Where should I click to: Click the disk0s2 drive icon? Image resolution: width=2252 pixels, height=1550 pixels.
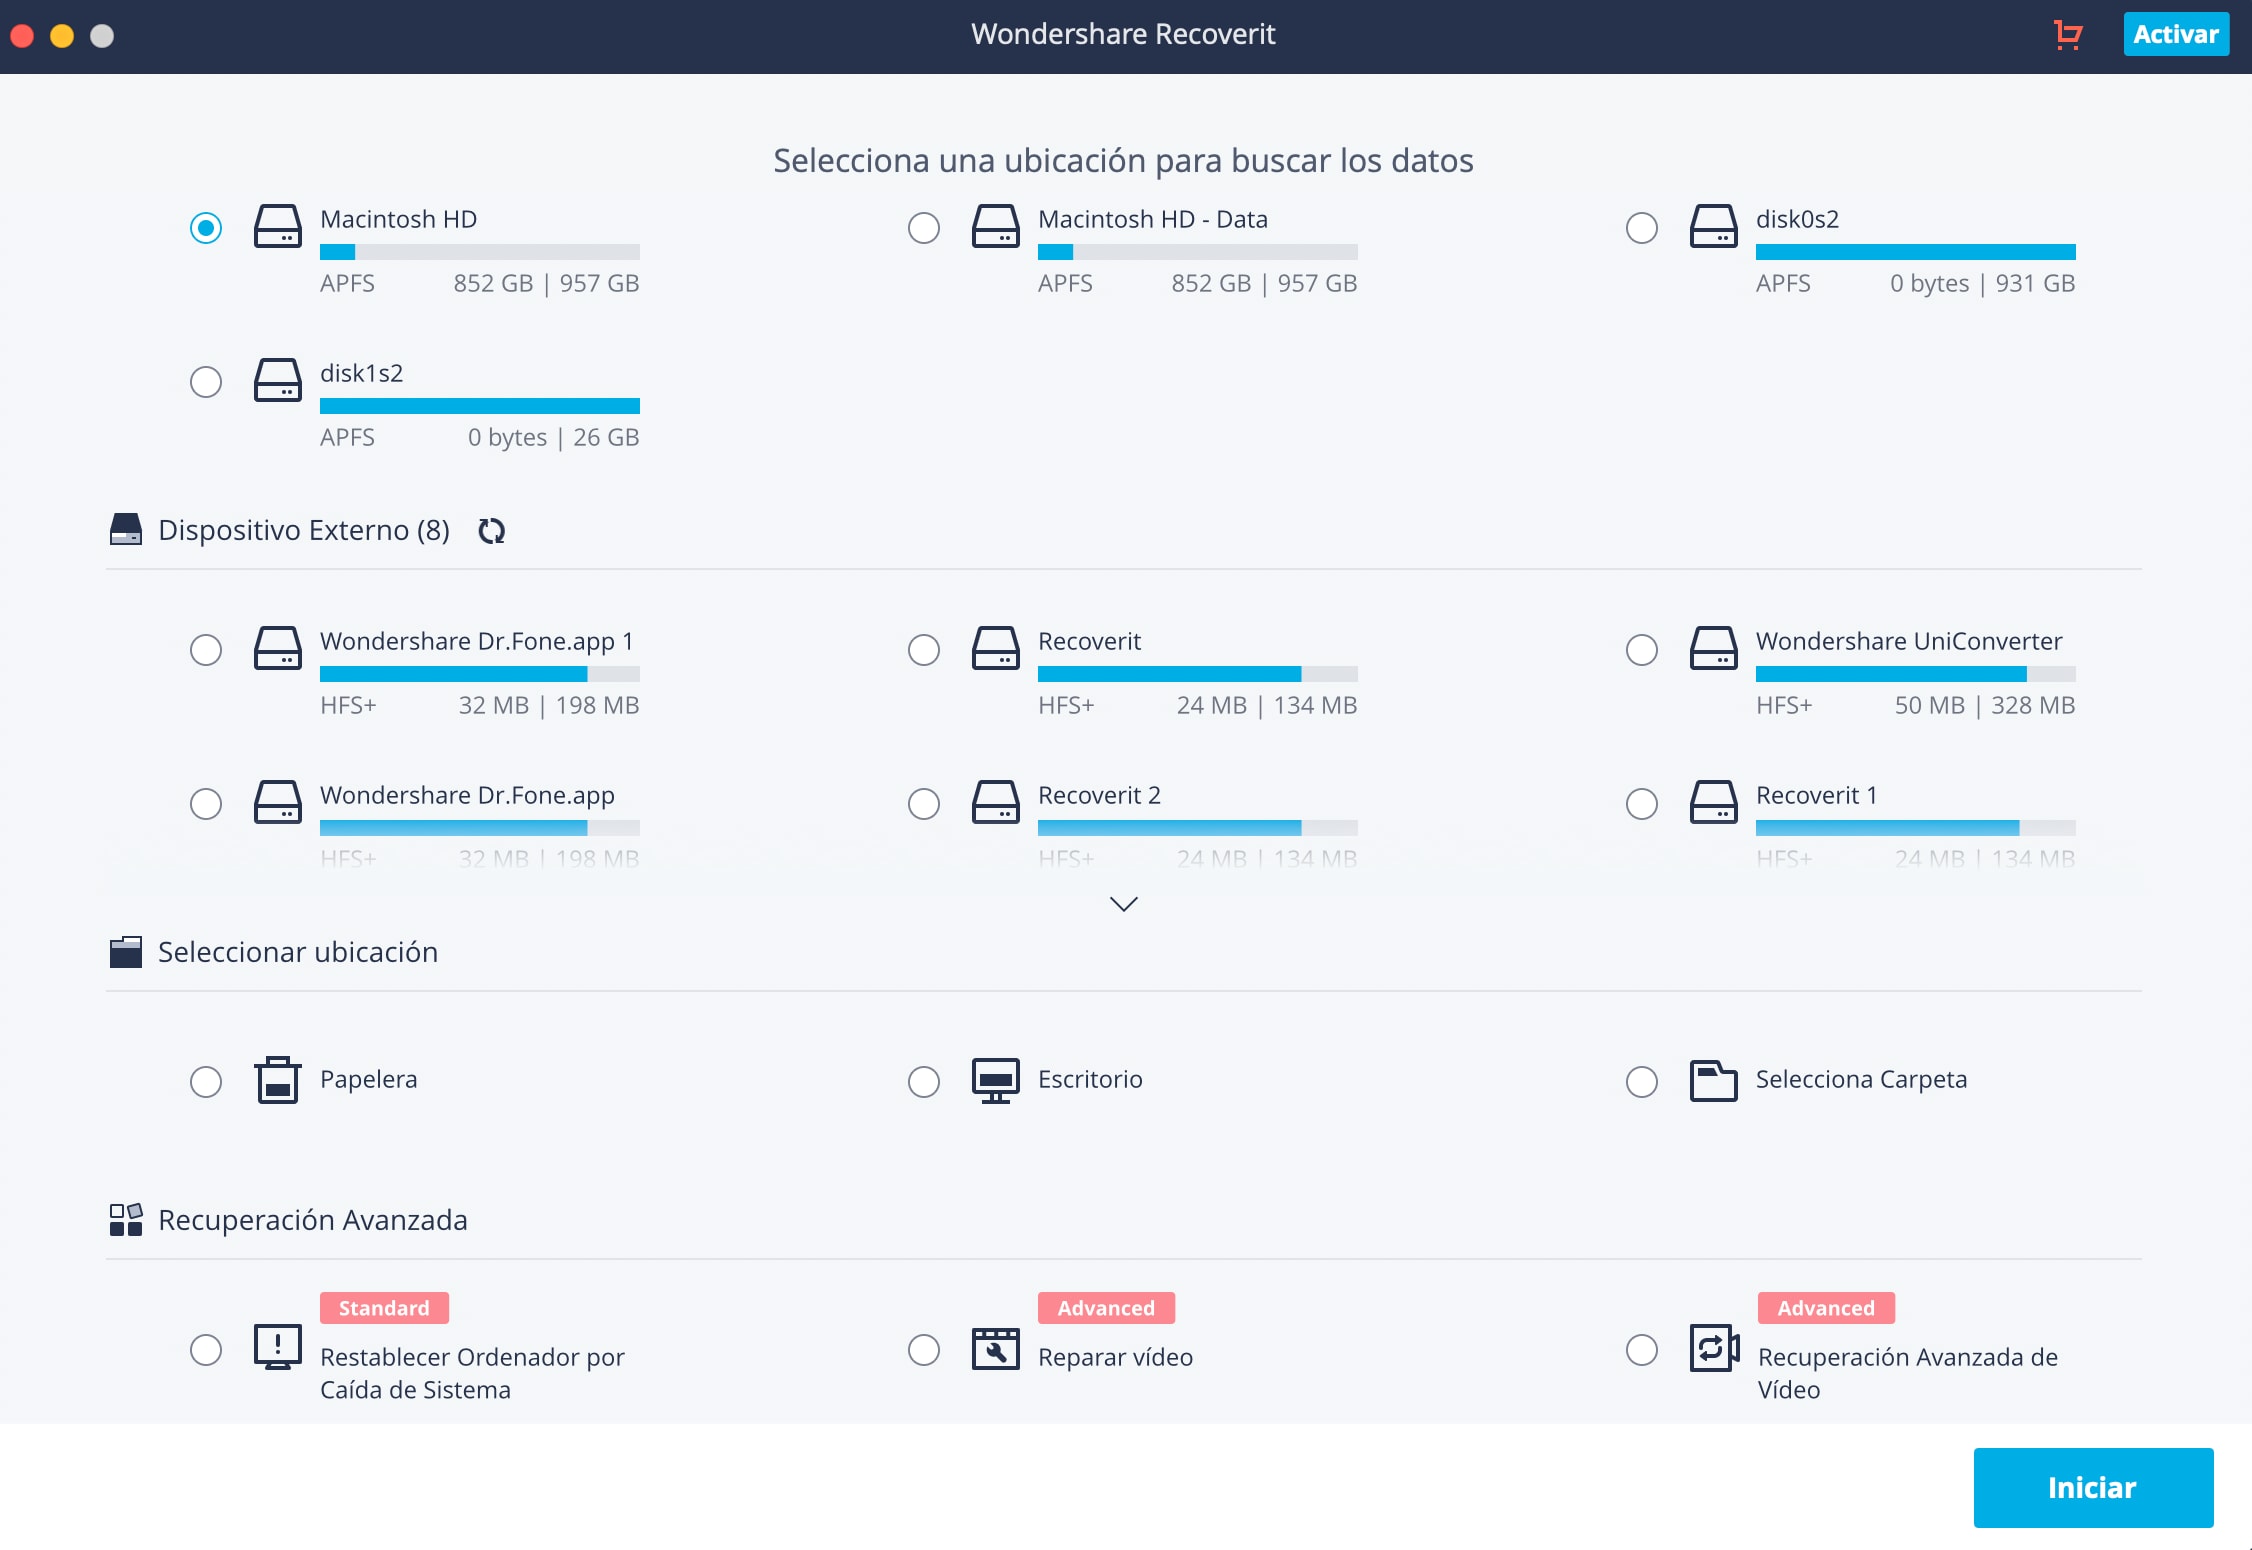tap(1714, 226)
